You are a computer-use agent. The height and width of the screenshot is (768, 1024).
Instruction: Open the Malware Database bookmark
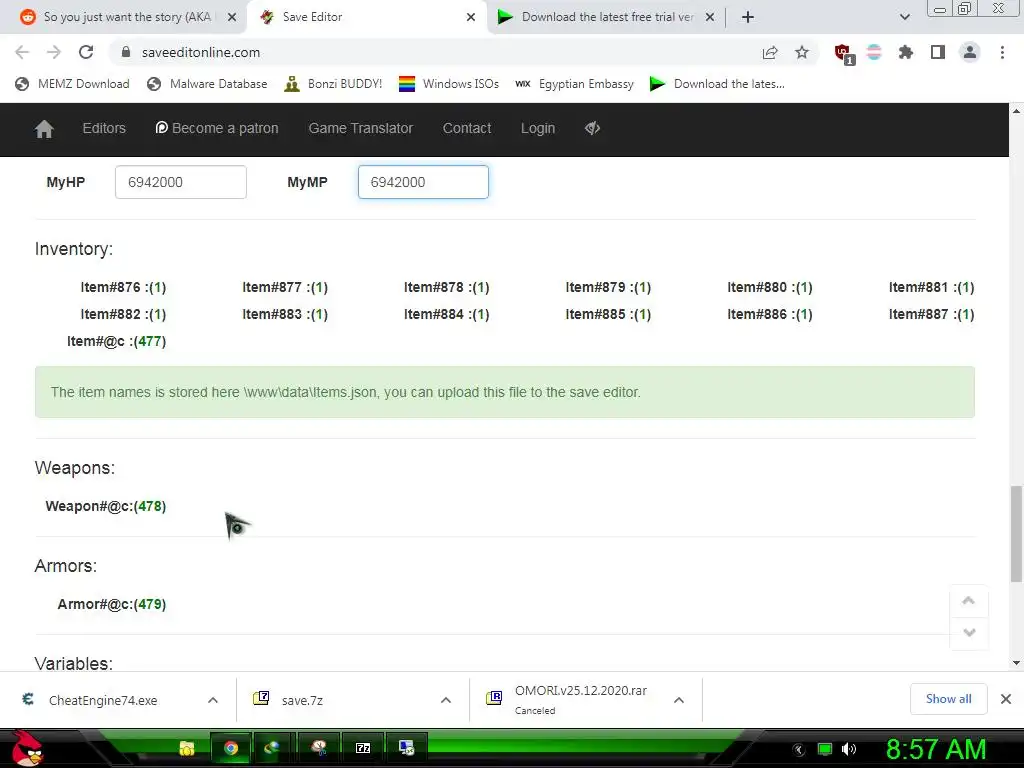(208, 84)
